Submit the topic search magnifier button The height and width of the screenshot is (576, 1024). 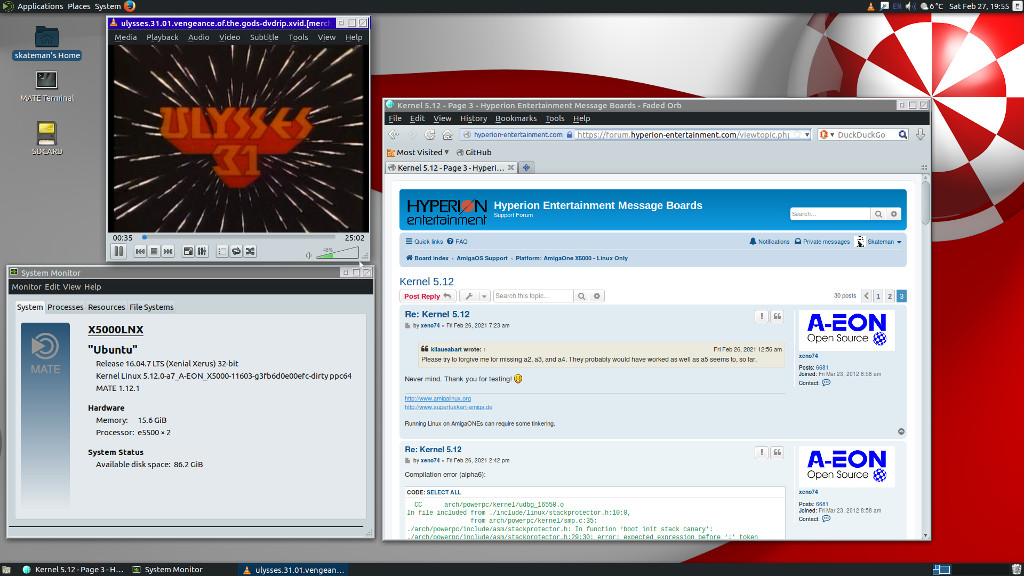point(581,296)
